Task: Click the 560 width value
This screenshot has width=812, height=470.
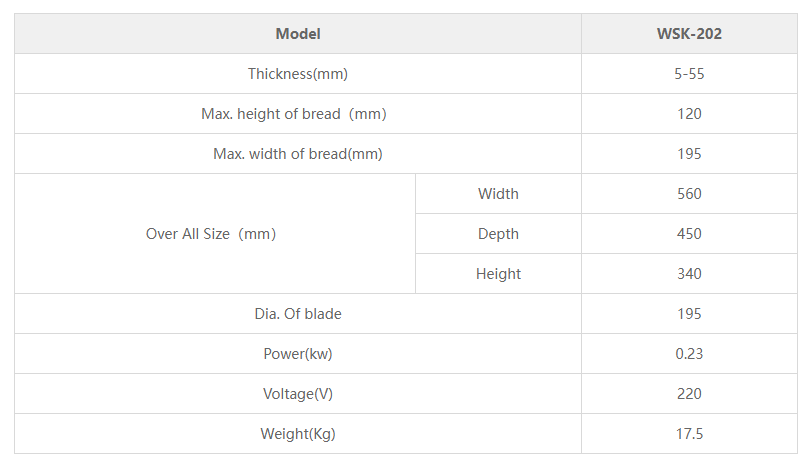Action: pyautogui.click(x=689, y=194)
